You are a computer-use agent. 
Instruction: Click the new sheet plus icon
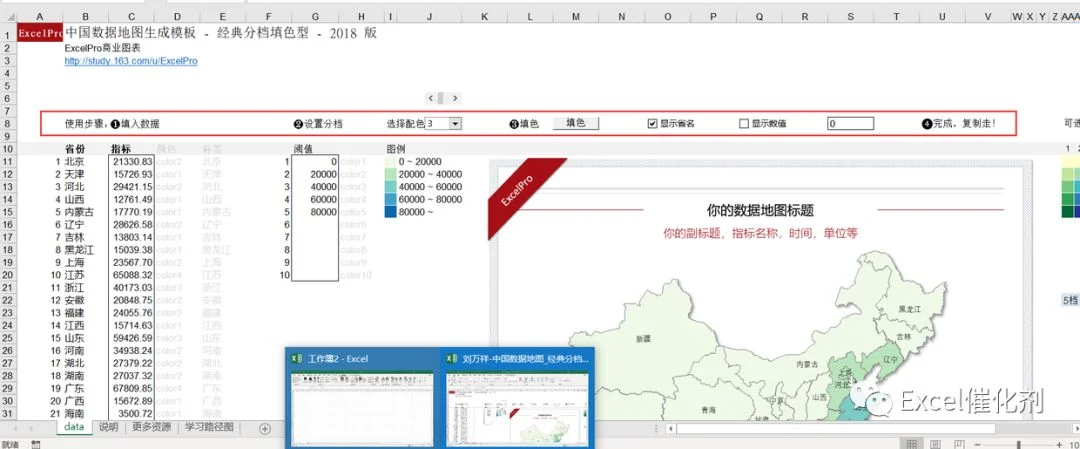coord(264,428)
